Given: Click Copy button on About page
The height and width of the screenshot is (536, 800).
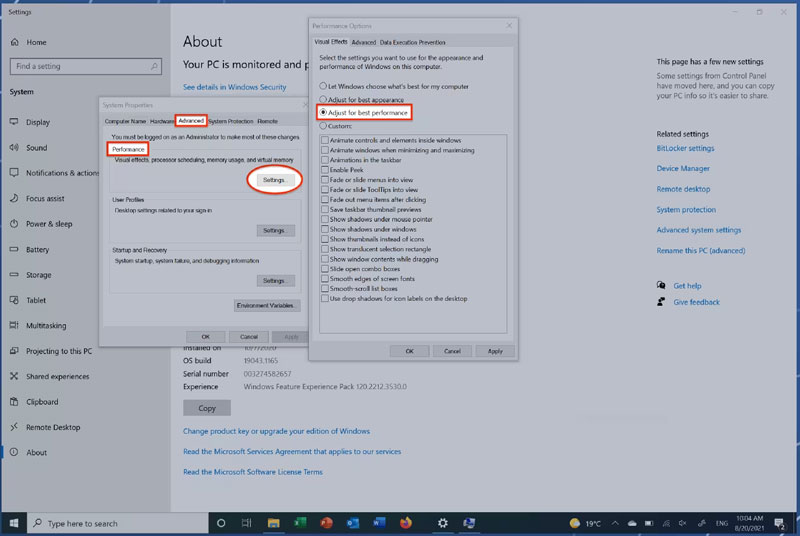Looking at the screenshot, I should (207, 408).
